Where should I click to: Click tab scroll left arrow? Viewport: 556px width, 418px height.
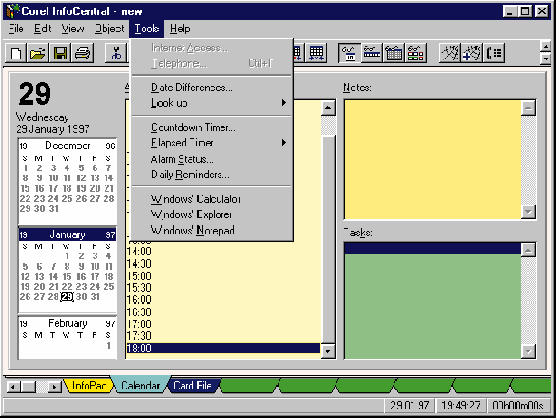(13, 386)
